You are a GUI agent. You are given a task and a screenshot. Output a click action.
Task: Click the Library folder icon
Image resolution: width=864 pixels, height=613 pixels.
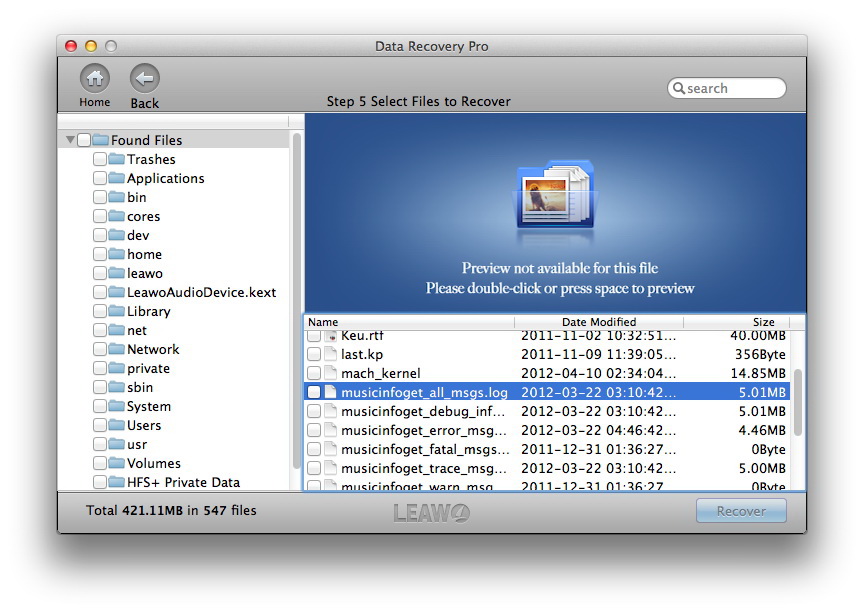116,311
